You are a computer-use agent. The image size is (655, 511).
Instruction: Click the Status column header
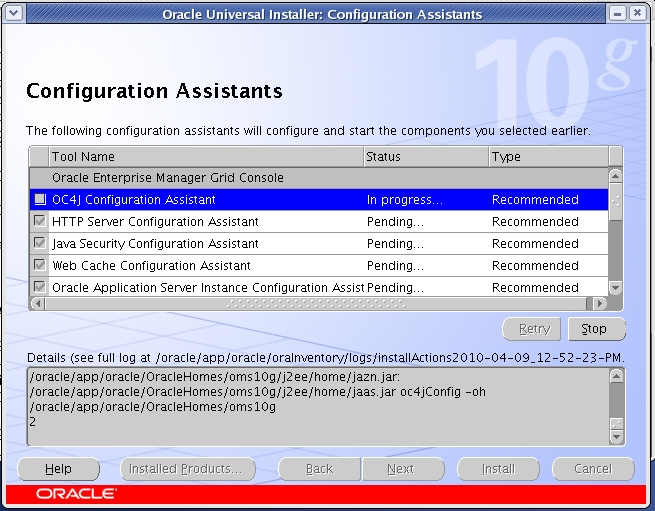coord(426,157)
